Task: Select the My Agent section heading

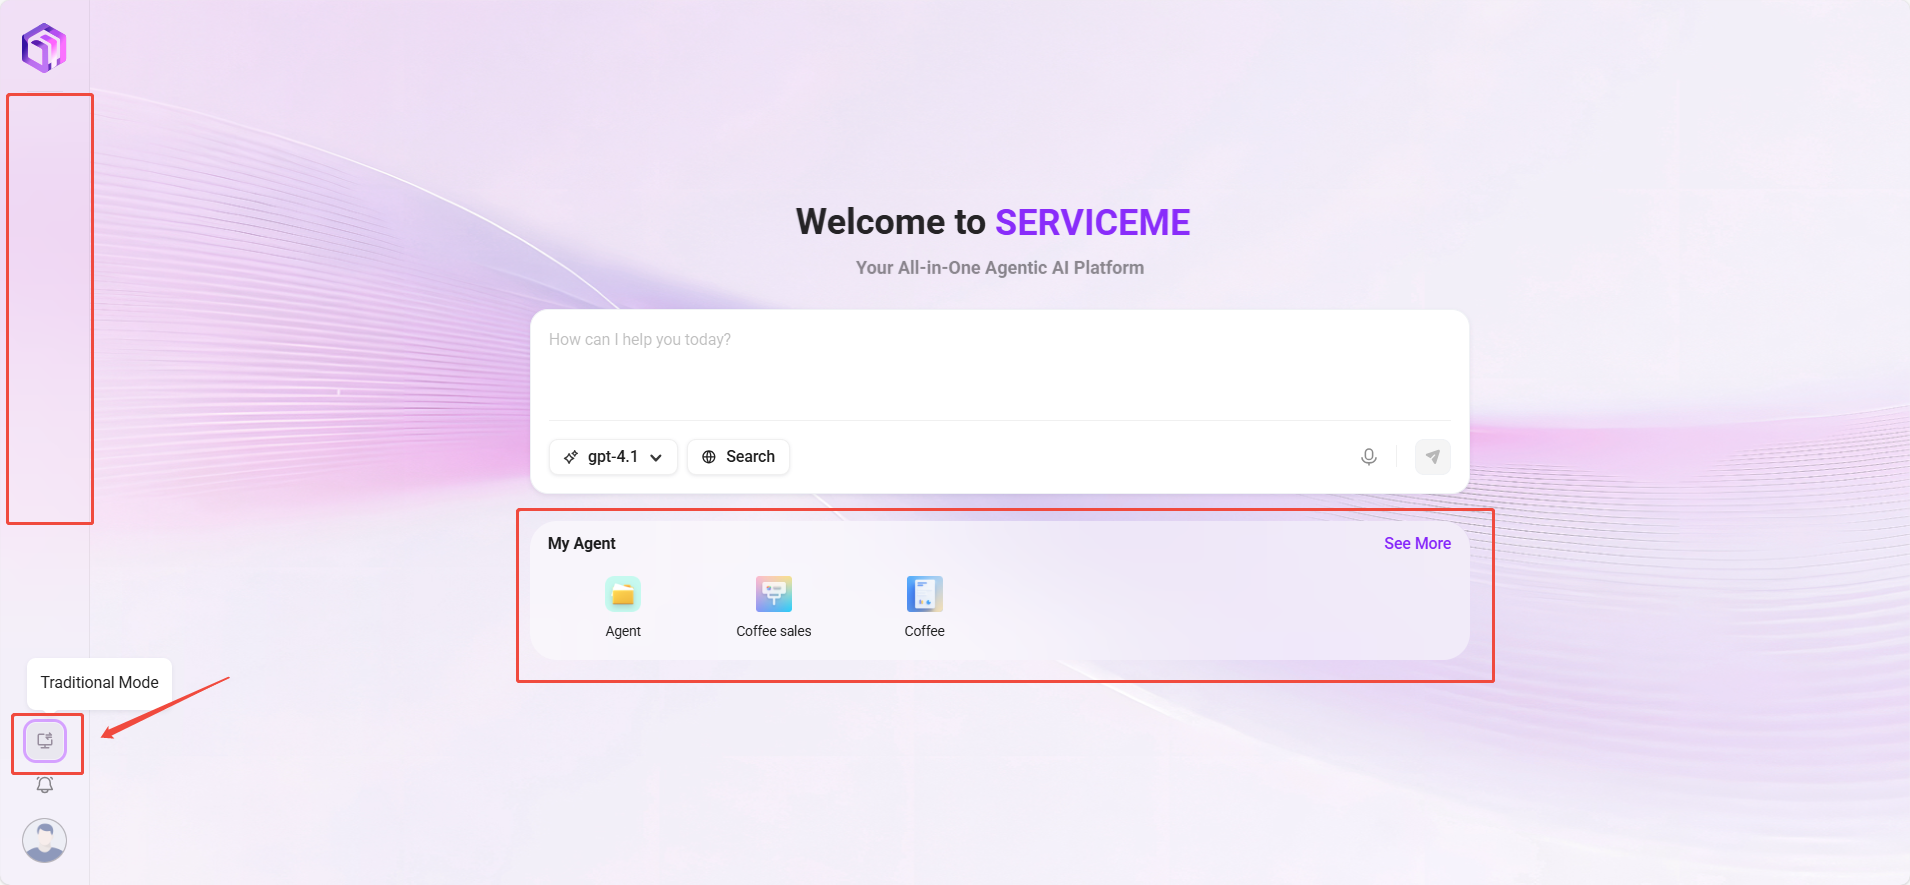Action: pyautogui.click(x=581, y=543)
